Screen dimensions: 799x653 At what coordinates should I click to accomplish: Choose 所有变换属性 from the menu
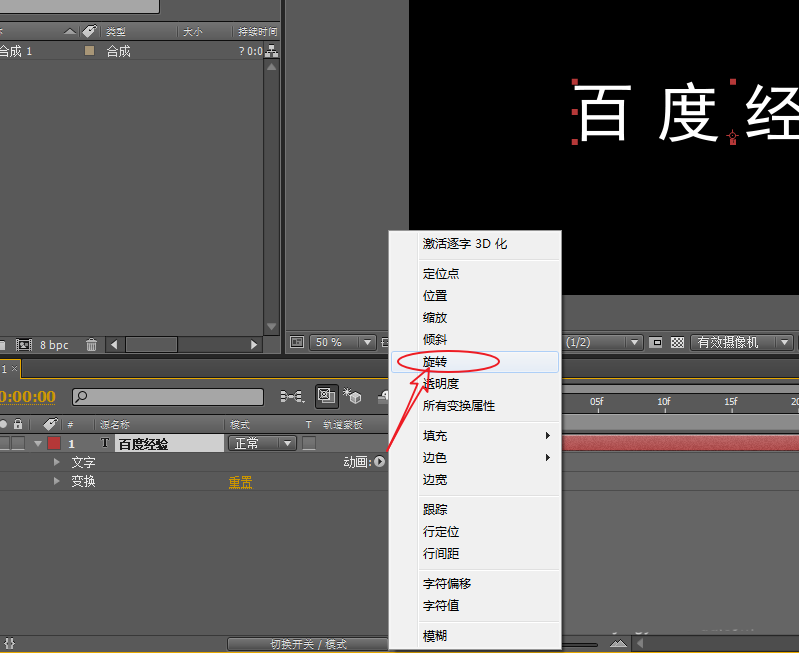tap(475, 406)
